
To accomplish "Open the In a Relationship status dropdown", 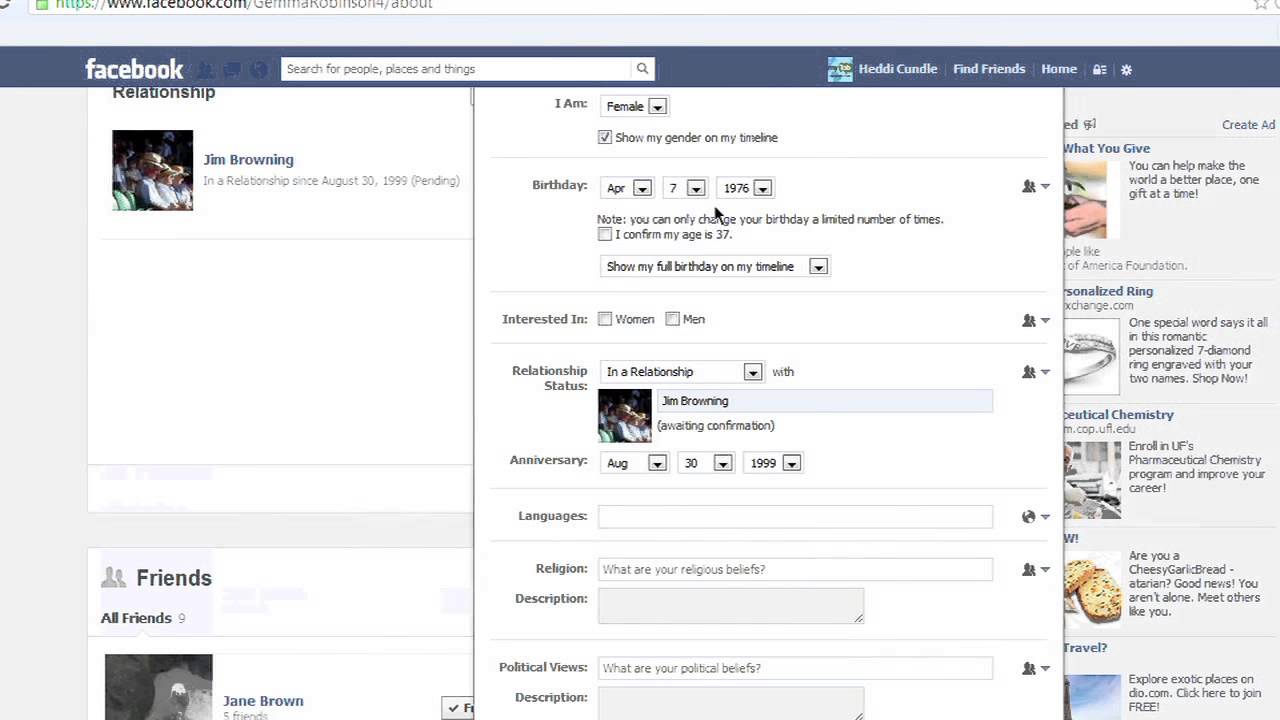I will [682, 371].
